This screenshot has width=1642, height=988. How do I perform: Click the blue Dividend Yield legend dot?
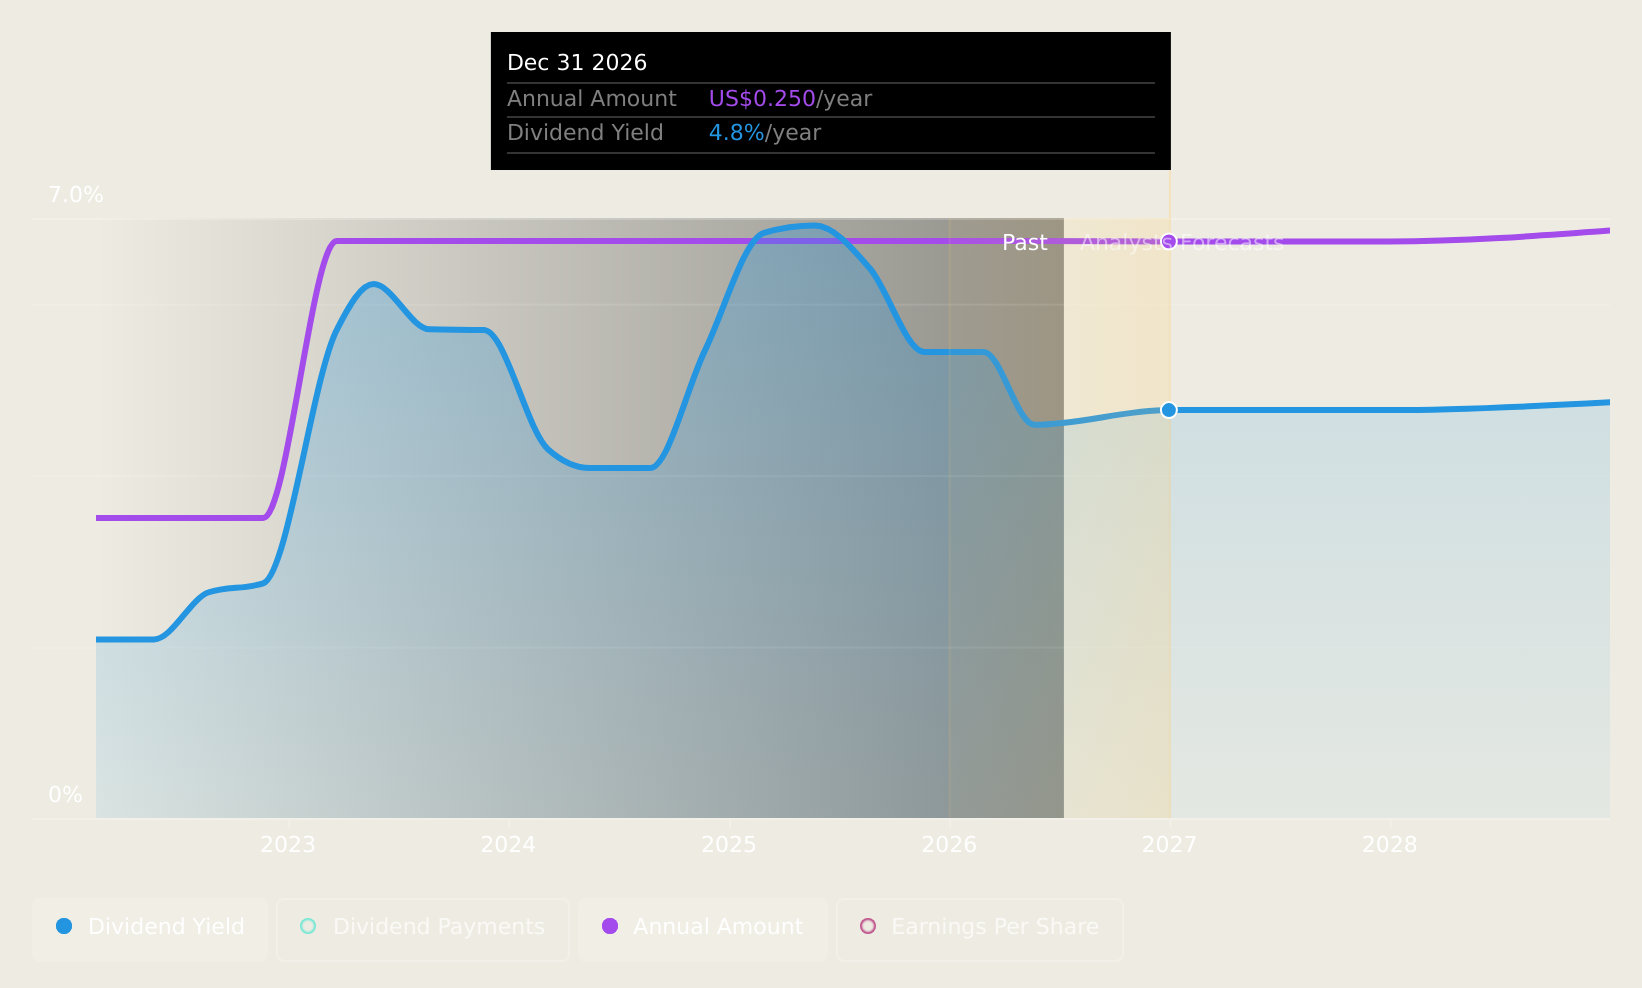point(64,926)
